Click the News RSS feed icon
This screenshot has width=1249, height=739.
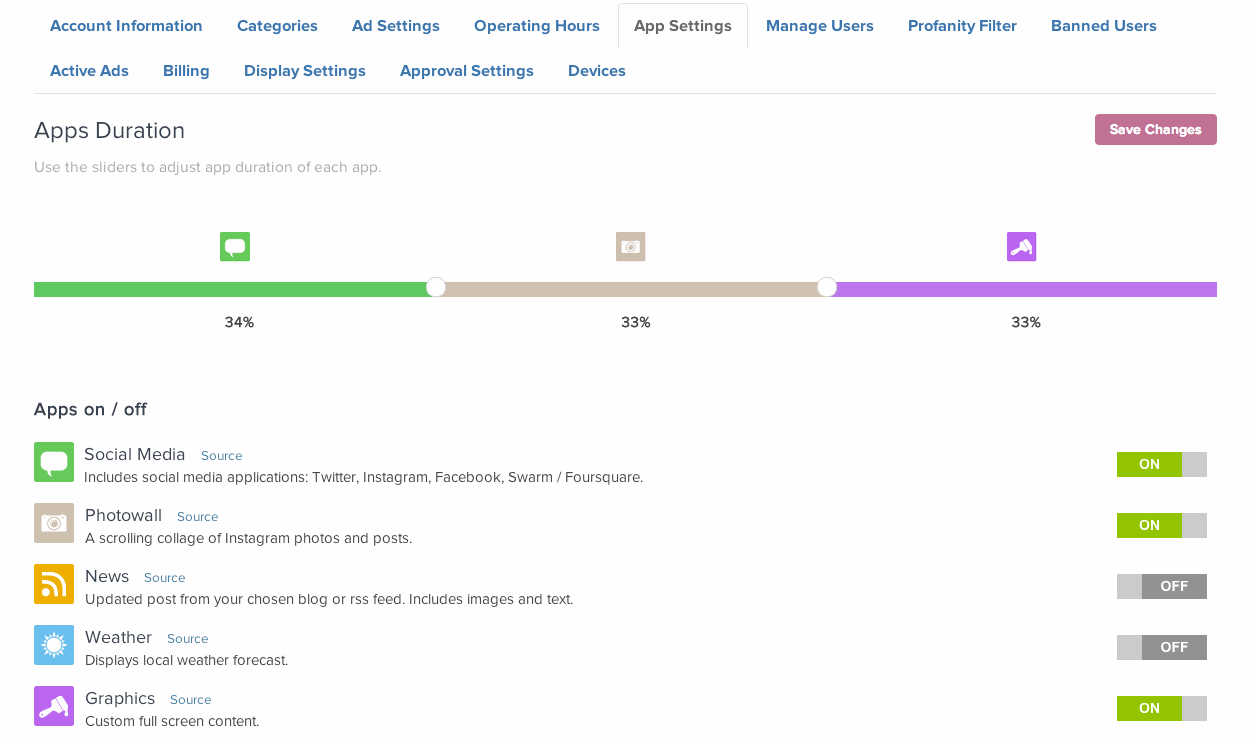click(x=53, y=584)
